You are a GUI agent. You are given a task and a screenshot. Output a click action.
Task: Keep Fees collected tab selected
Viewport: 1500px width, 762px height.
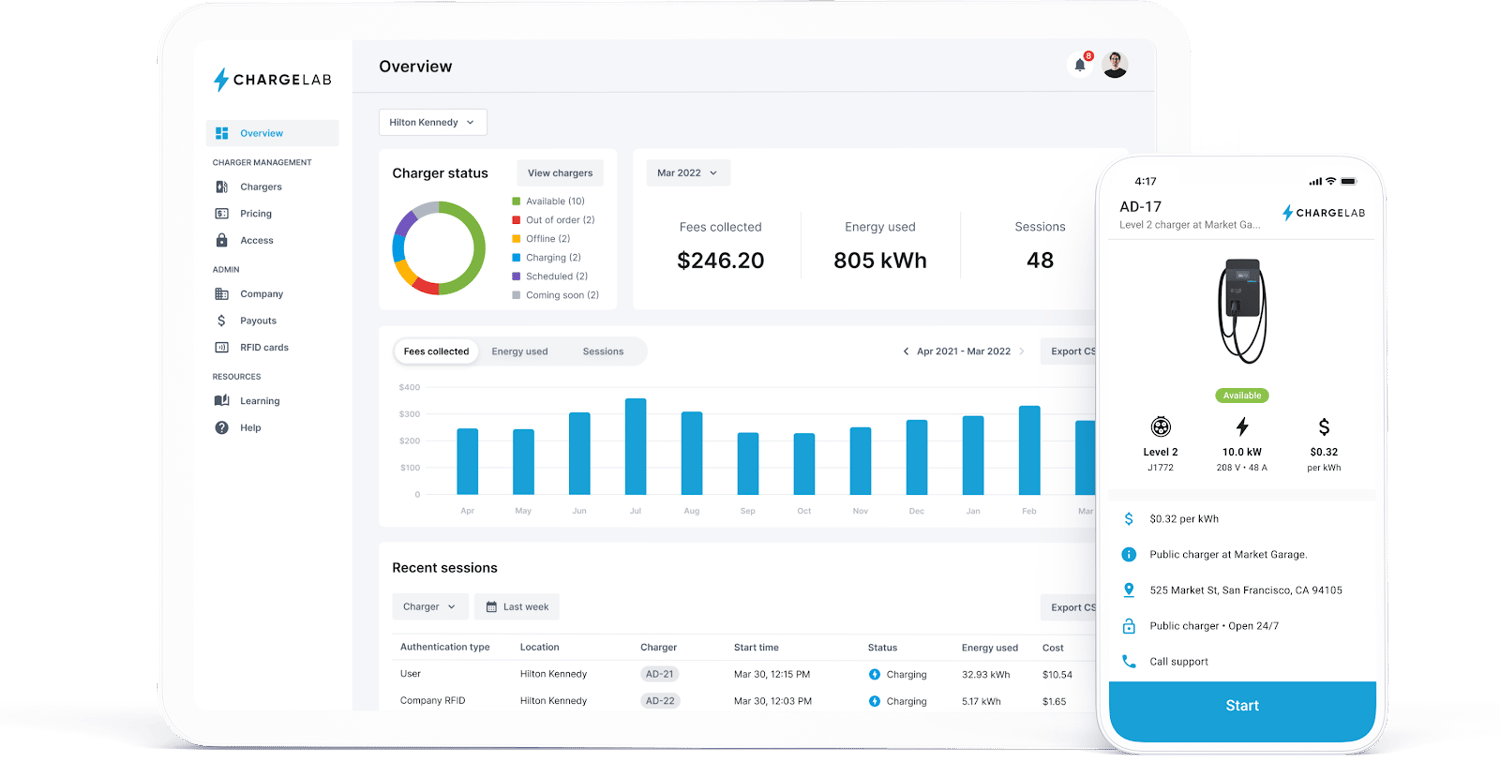(437, 351)
